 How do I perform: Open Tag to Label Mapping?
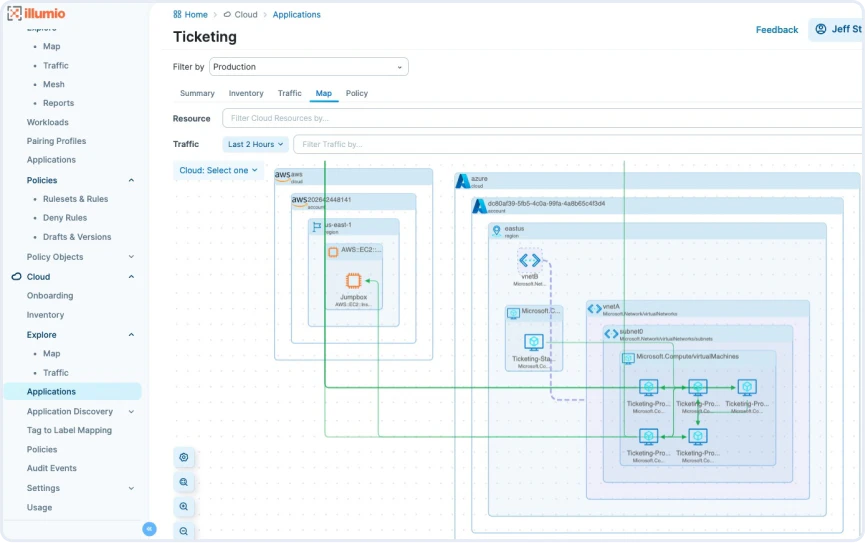tap(69, 430)
